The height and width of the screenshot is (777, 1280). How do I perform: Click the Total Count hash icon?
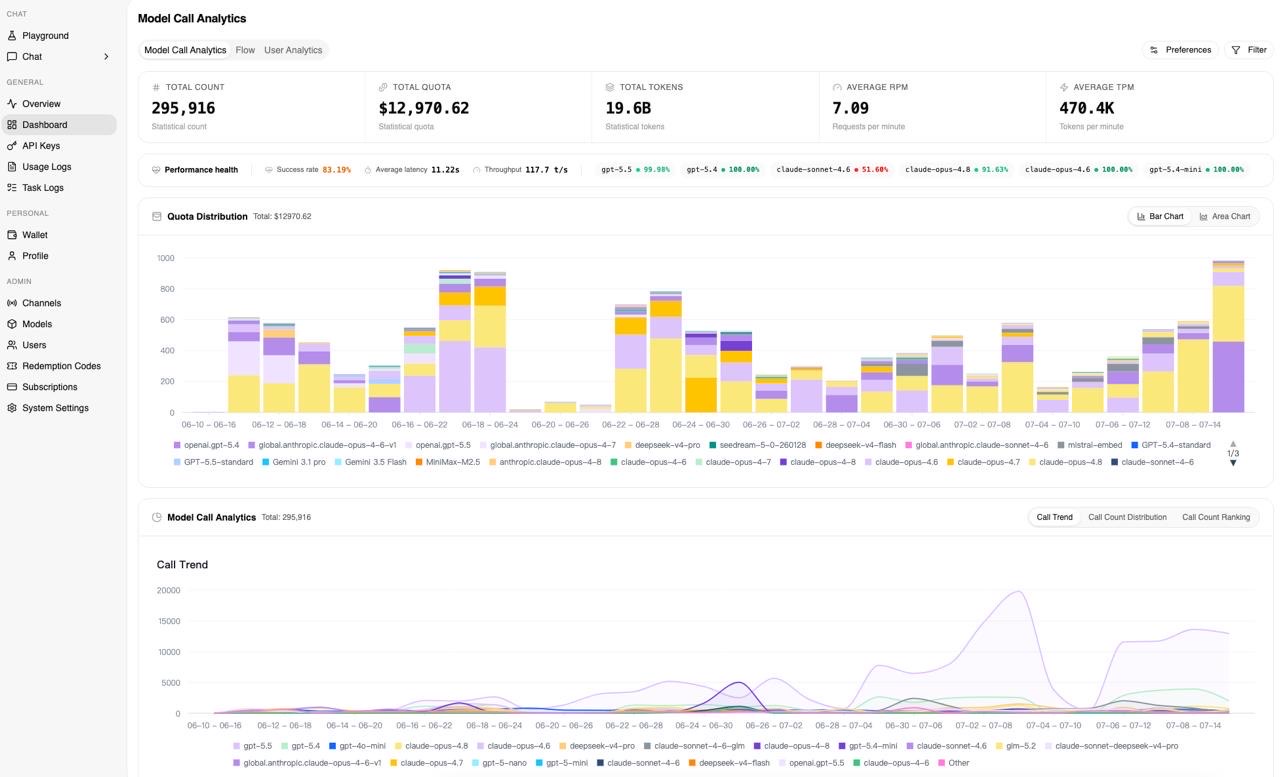[x=156, y=87]
